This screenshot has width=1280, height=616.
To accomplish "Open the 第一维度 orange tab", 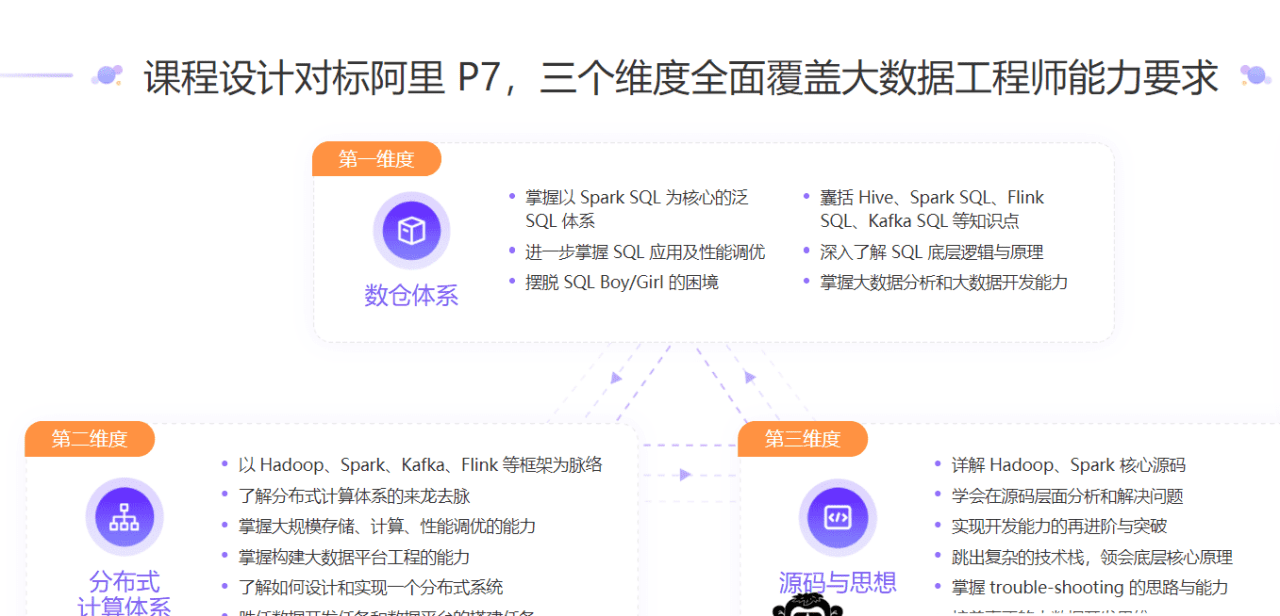I will coord(377,158).
